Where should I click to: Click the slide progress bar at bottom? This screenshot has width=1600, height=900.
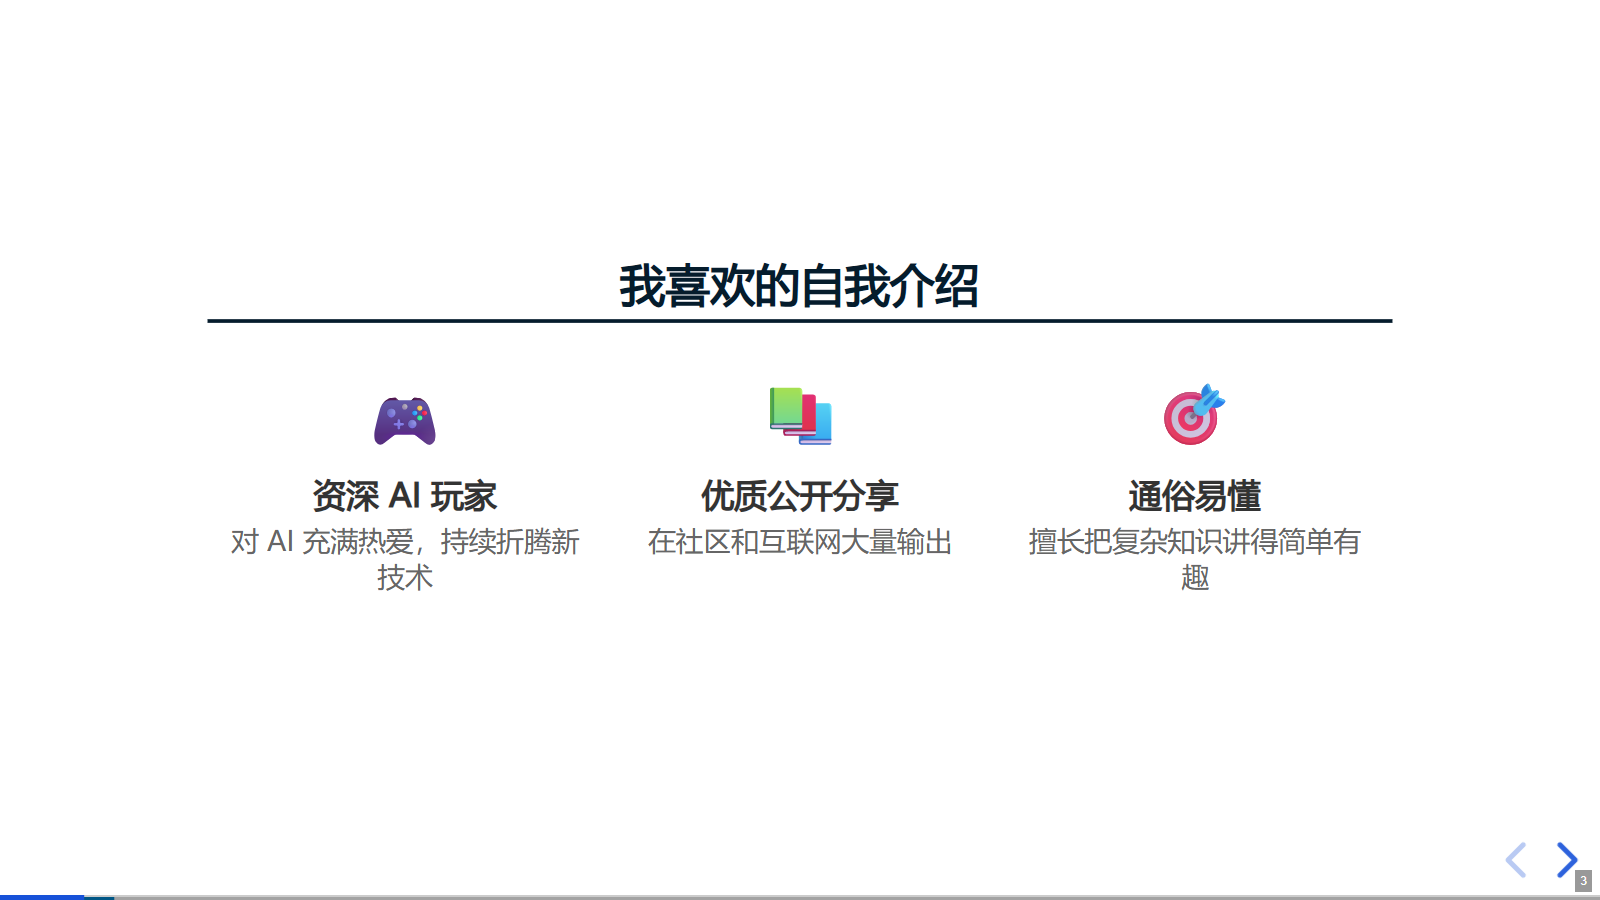800,897
